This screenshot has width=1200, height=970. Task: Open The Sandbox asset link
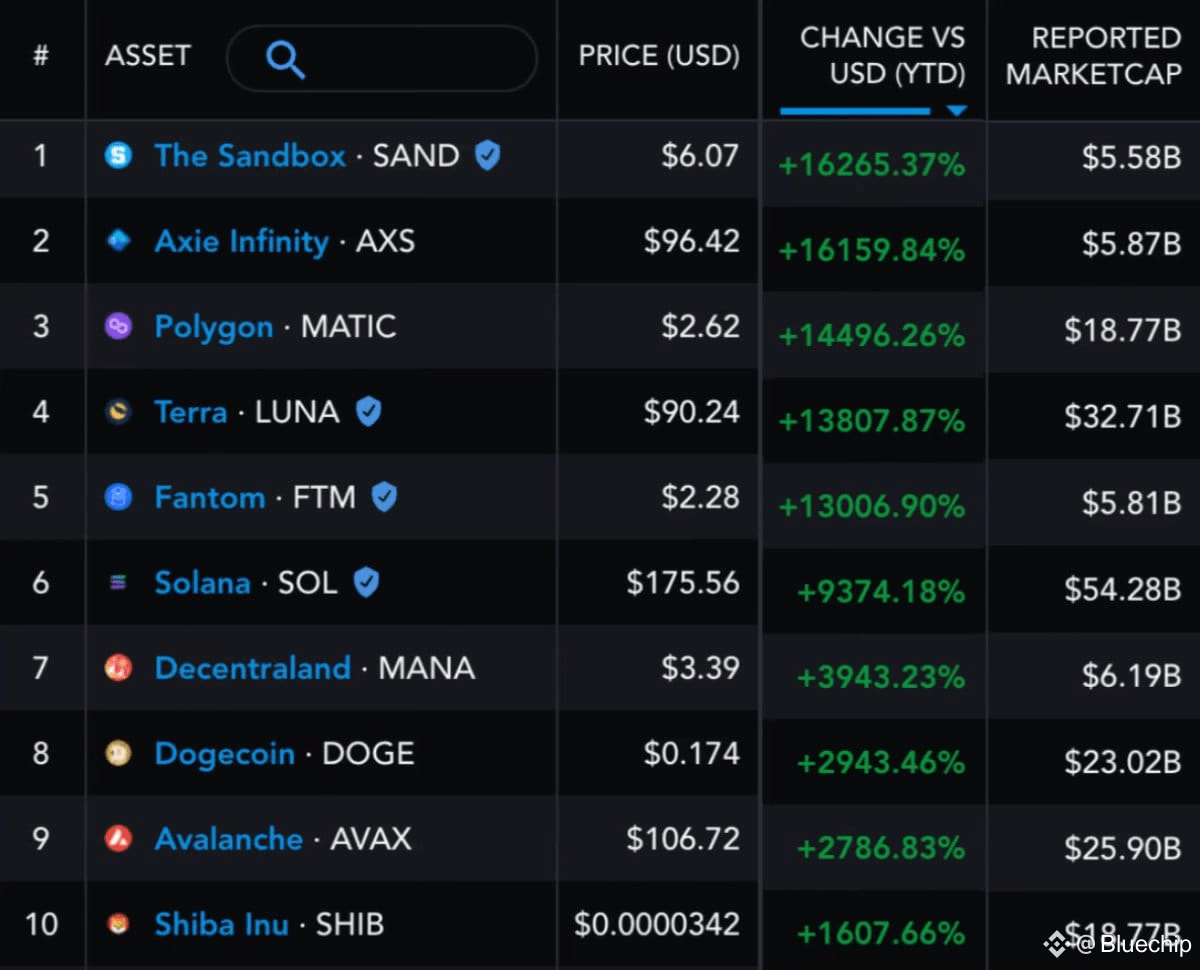[x=250, y=156]
